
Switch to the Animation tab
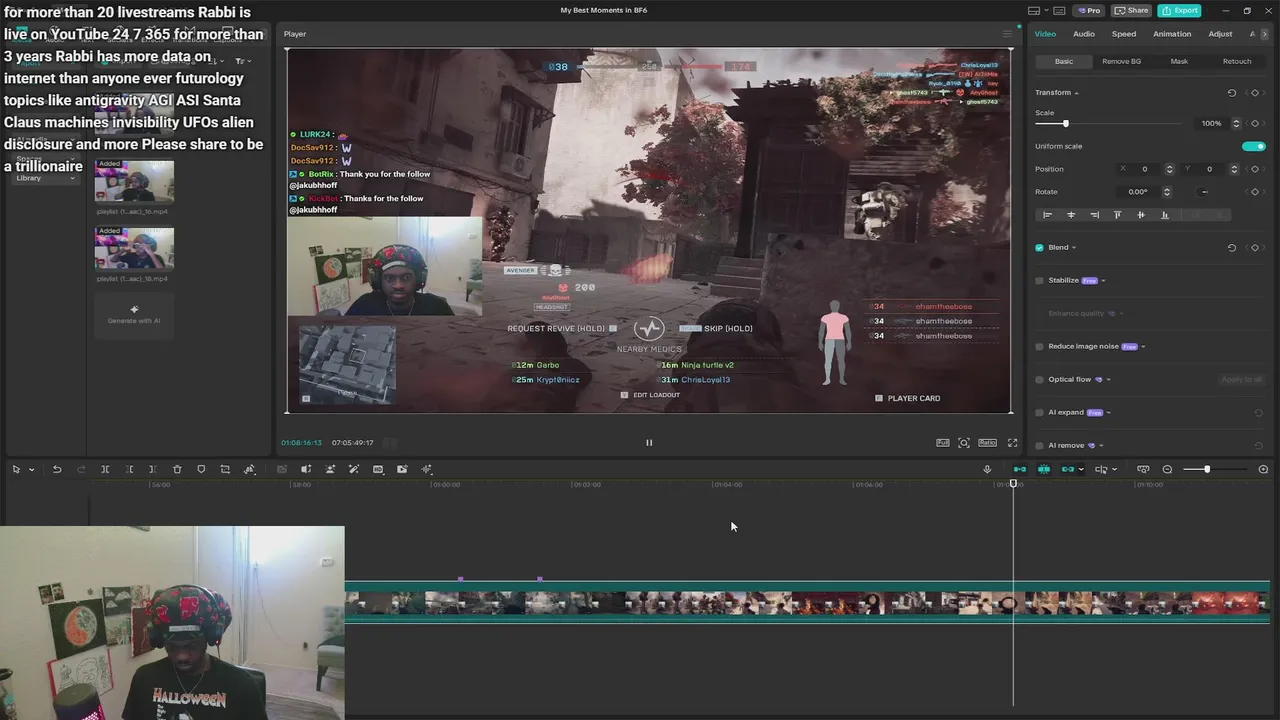(1172, 34)
